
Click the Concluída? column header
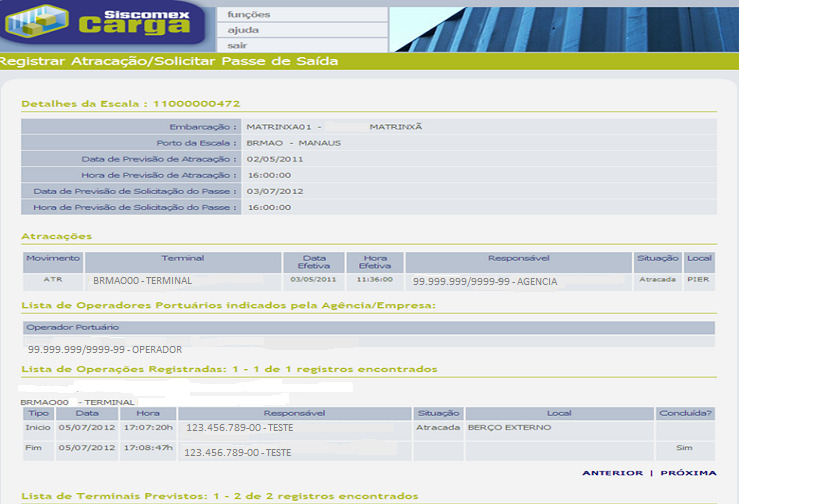pos(685,413)
